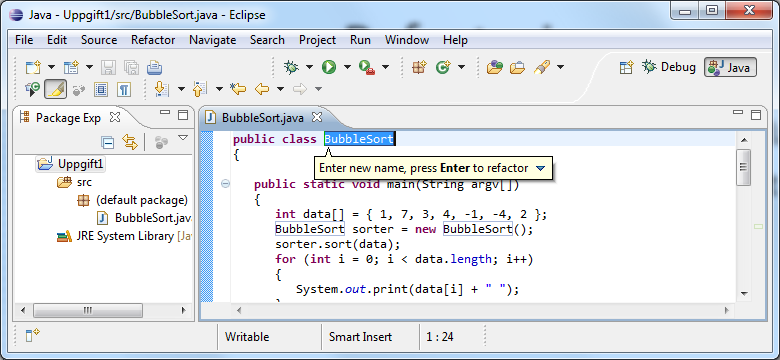Open the Source menu
This screenshot has height=360, width=780.
tap(99, 40)
